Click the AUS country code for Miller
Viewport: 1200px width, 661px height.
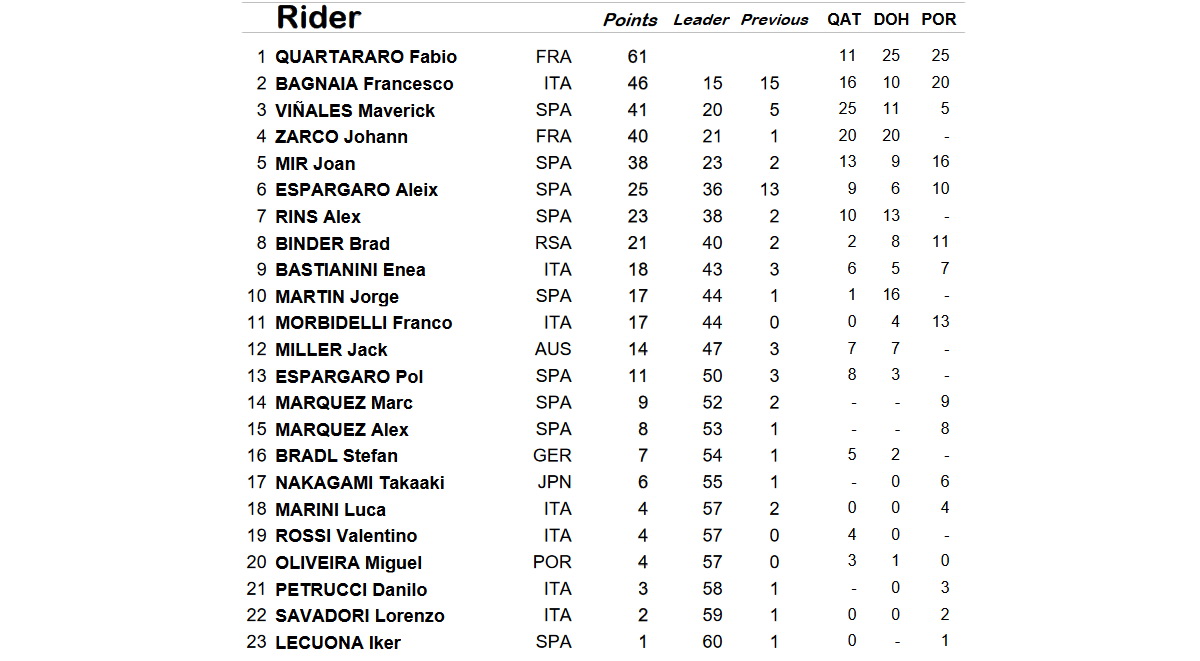tap(554, 349)
